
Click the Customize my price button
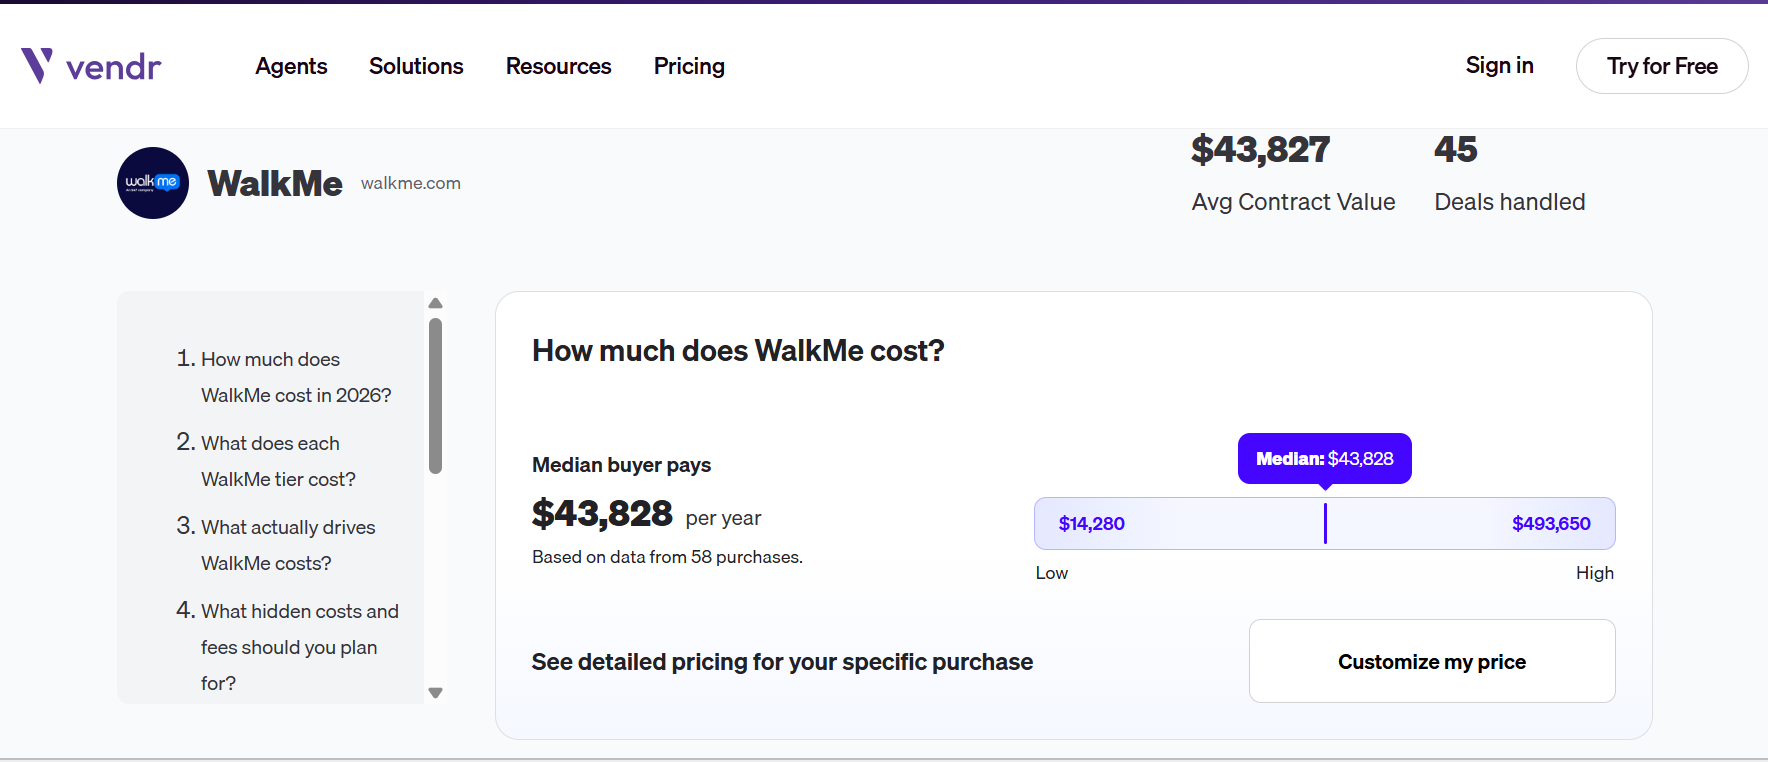tap(1431, 661)
